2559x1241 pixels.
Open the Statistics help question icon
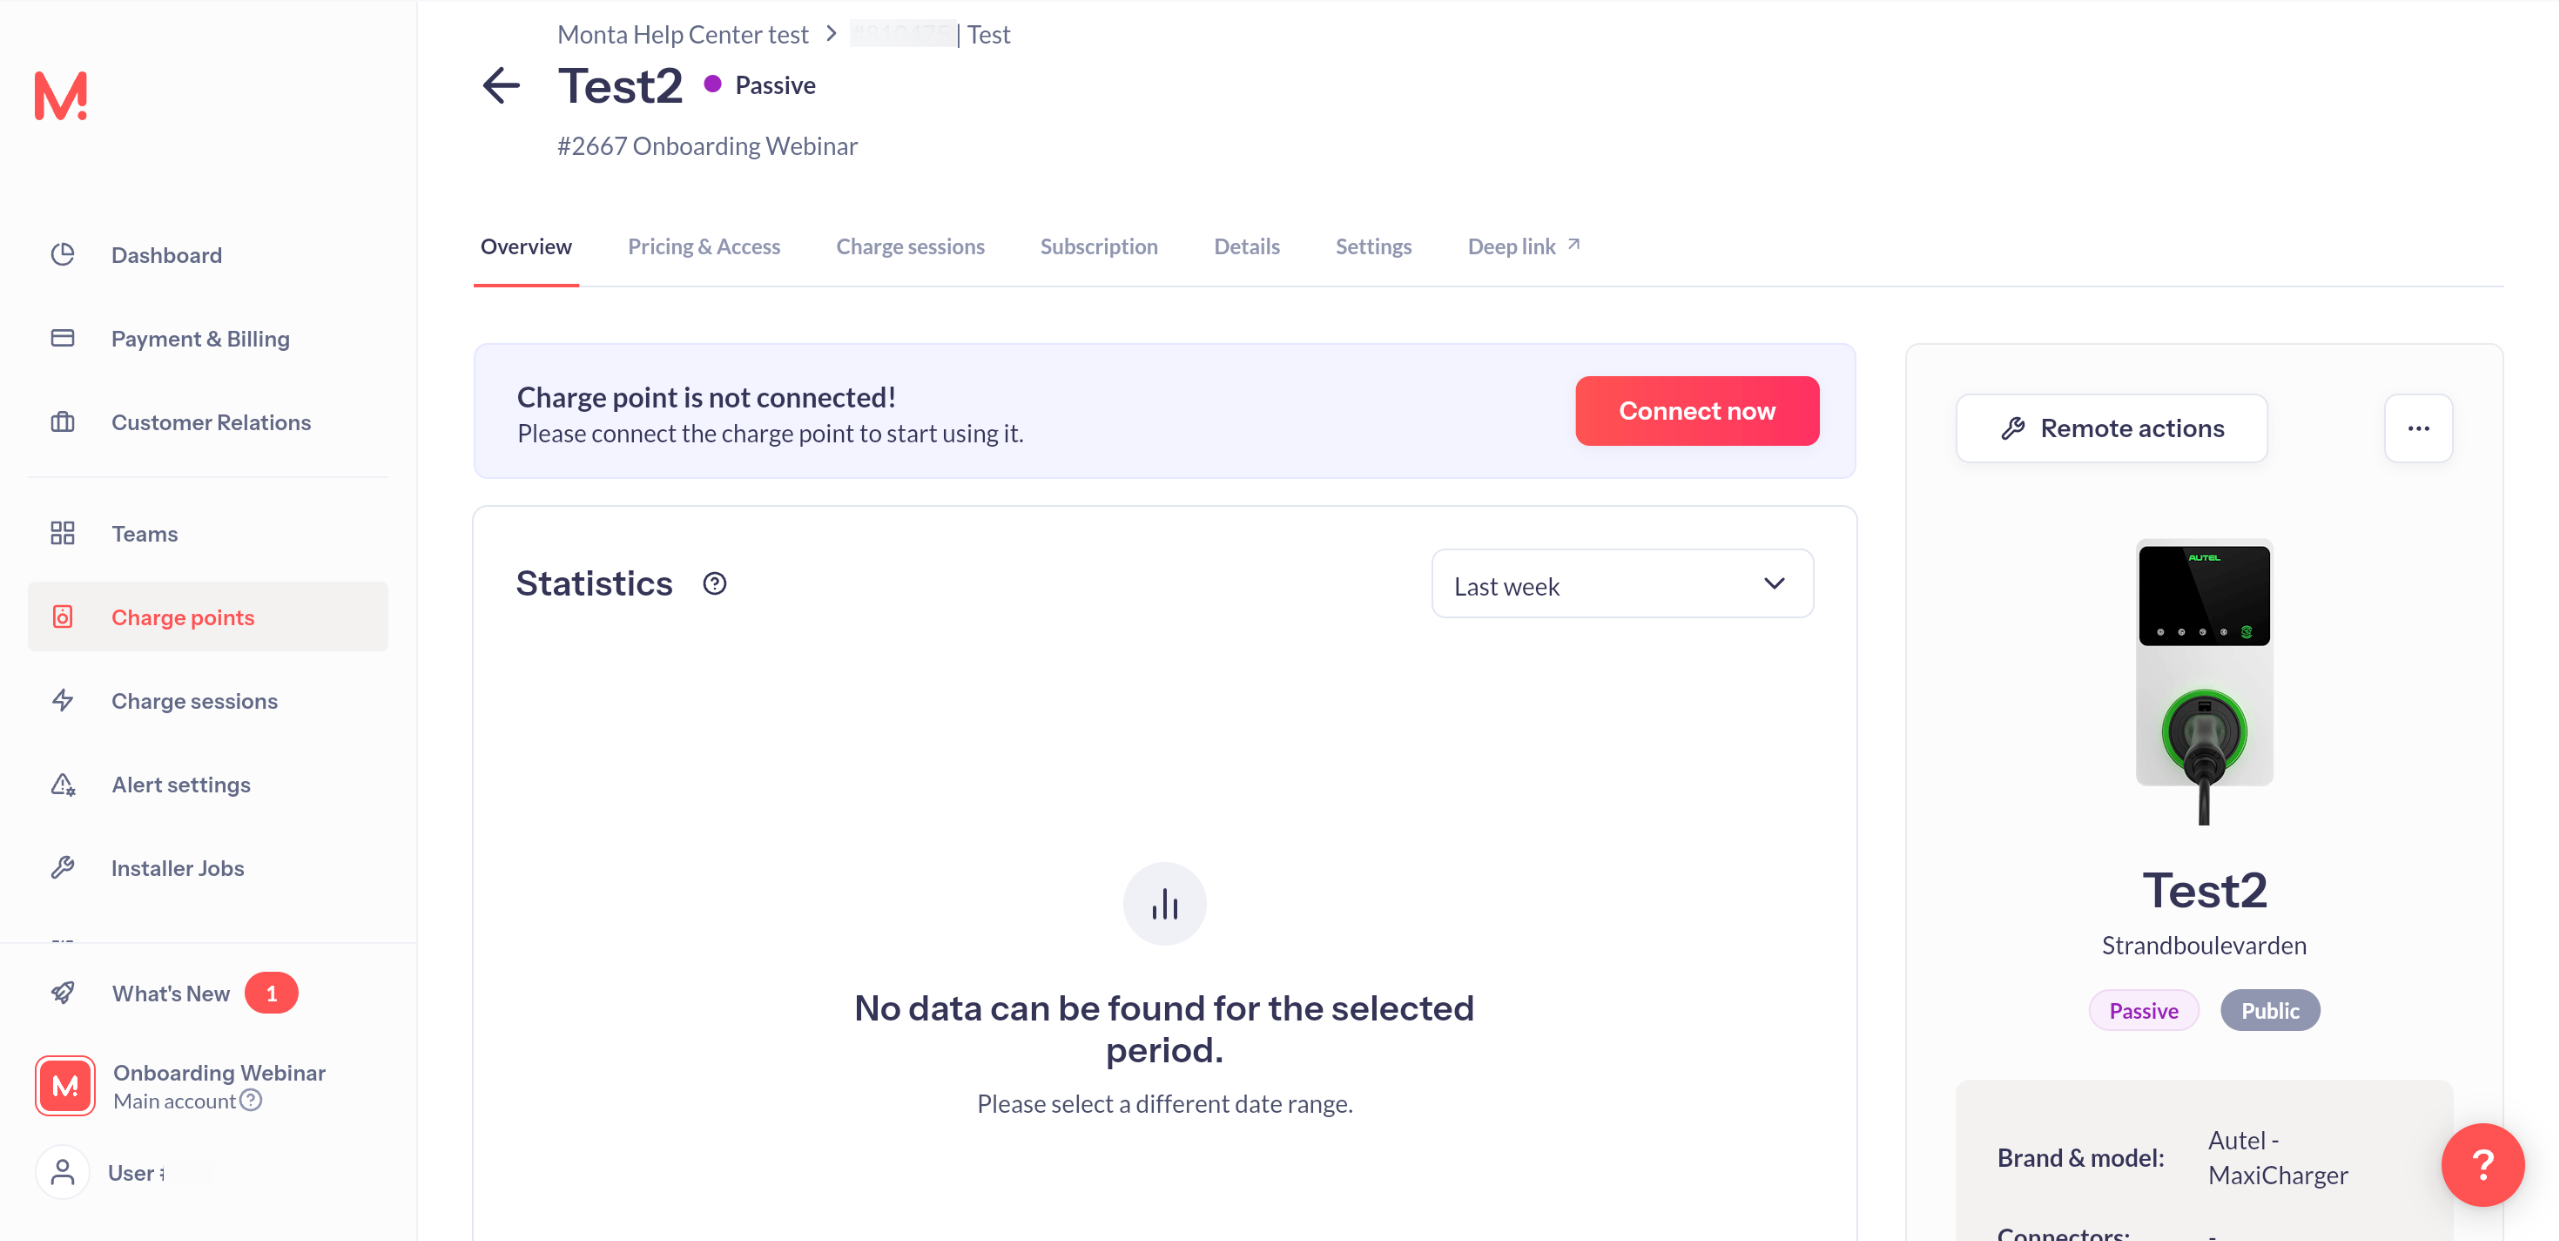(x=714, y=584)
